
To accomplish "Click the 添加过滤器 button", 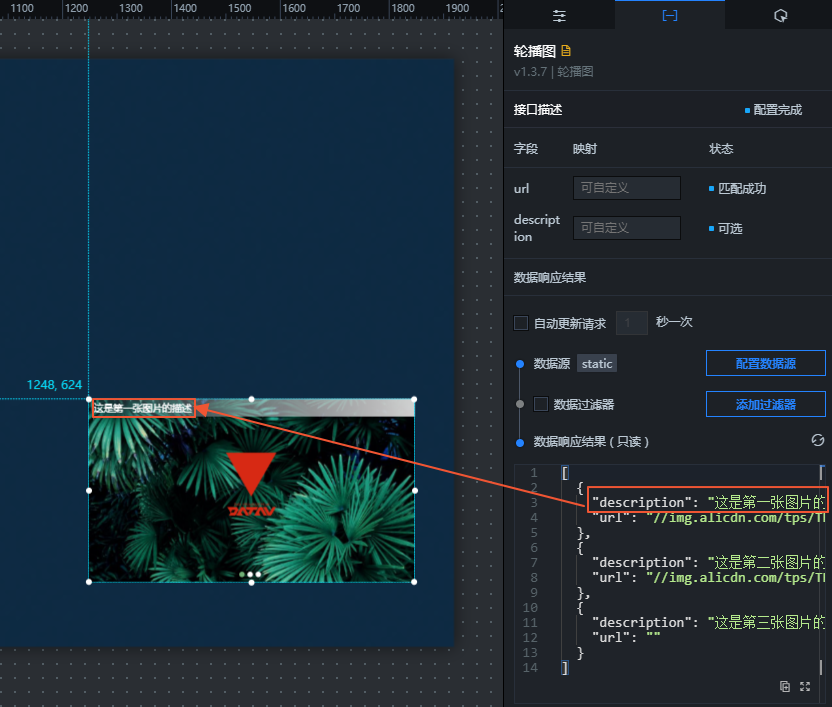I will coord(766,404).
